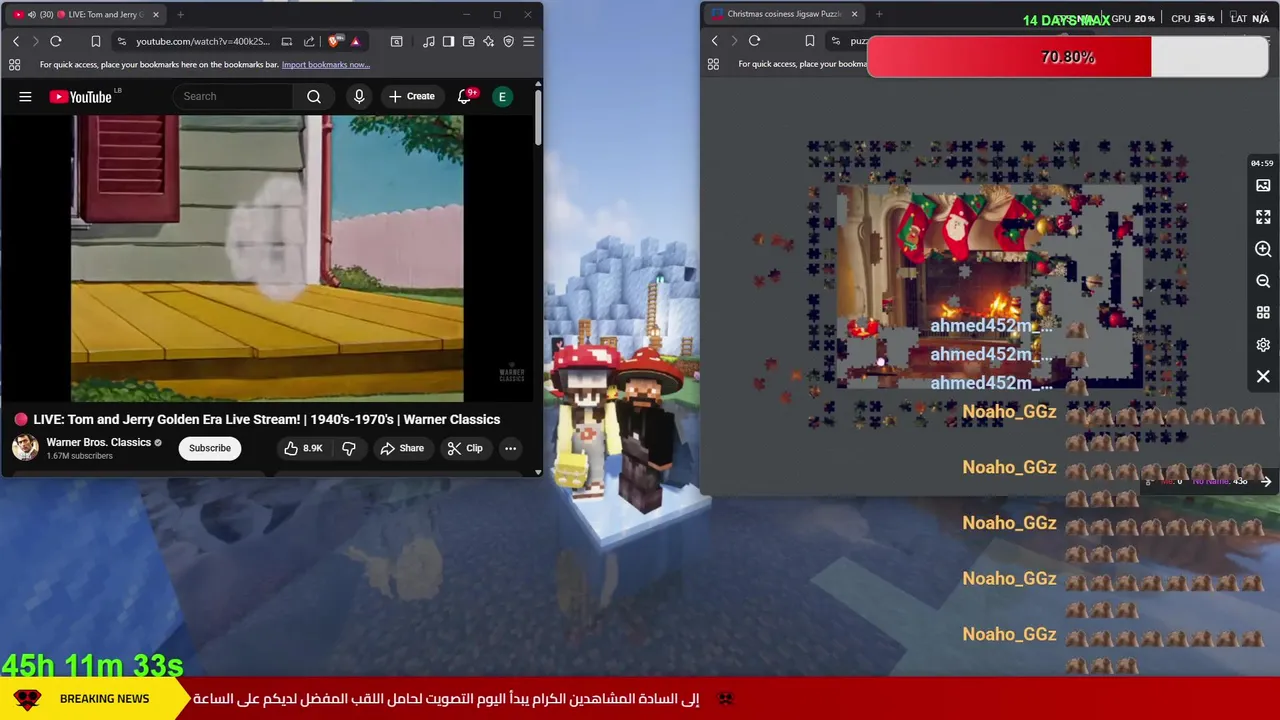Open the apps grid in YouTube window bookmarks bar
The height and width of the screenshot is (720, 1280).
[14, 64]
